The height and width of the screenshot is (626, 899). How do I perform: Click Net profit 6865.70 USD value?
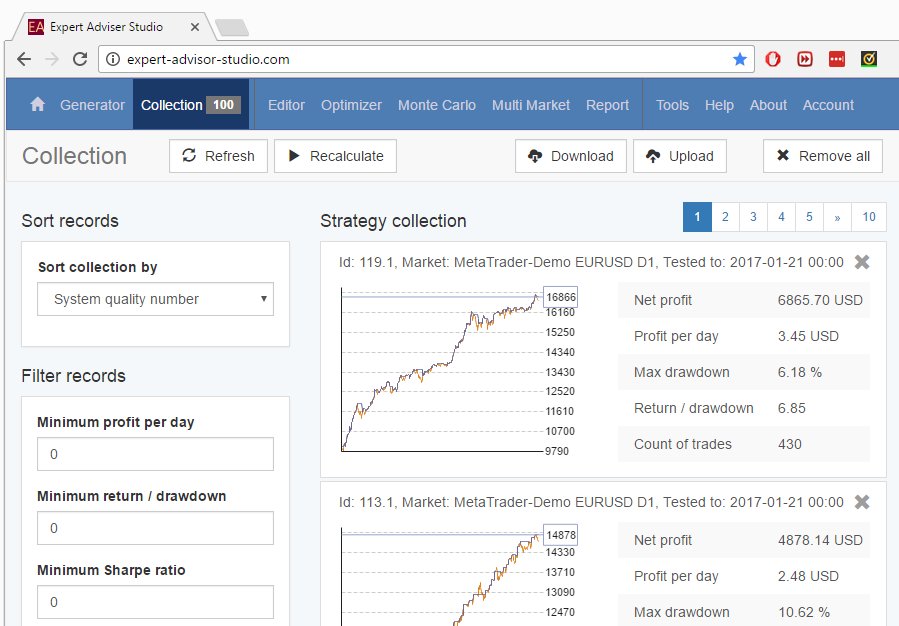point(820,300)
